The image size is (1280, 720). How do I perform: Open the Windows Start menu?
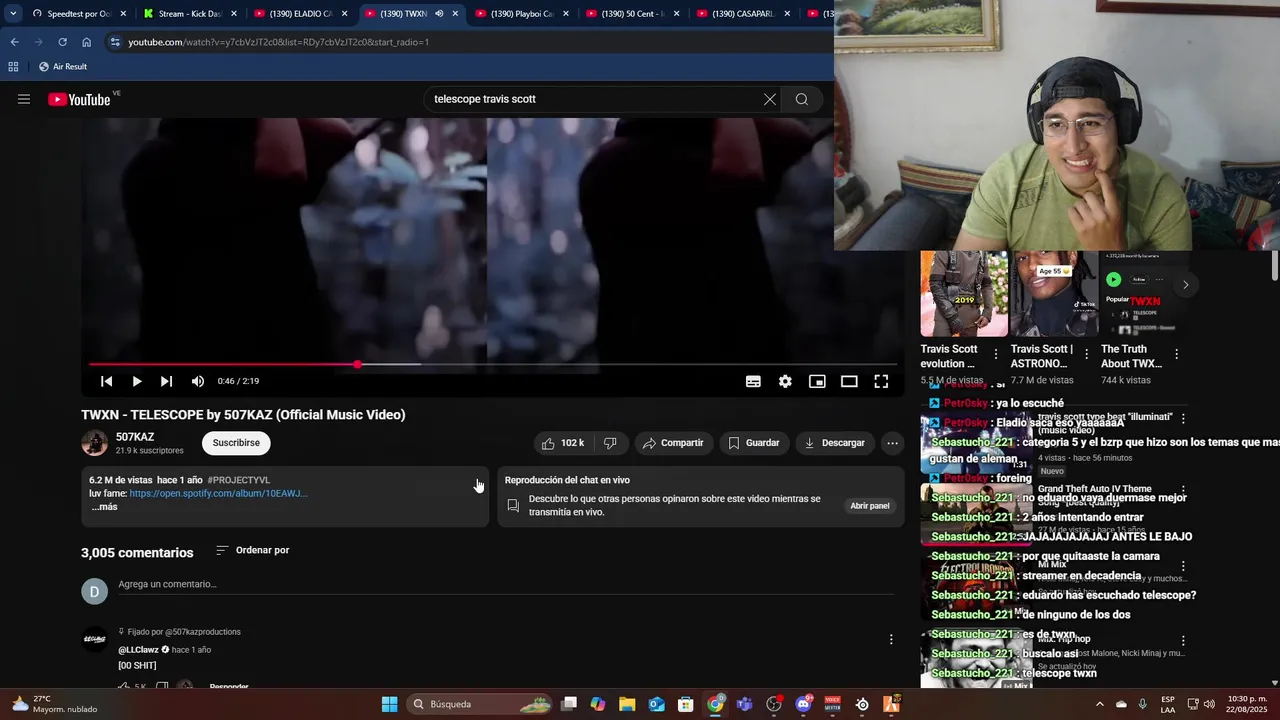pos(389,704)
